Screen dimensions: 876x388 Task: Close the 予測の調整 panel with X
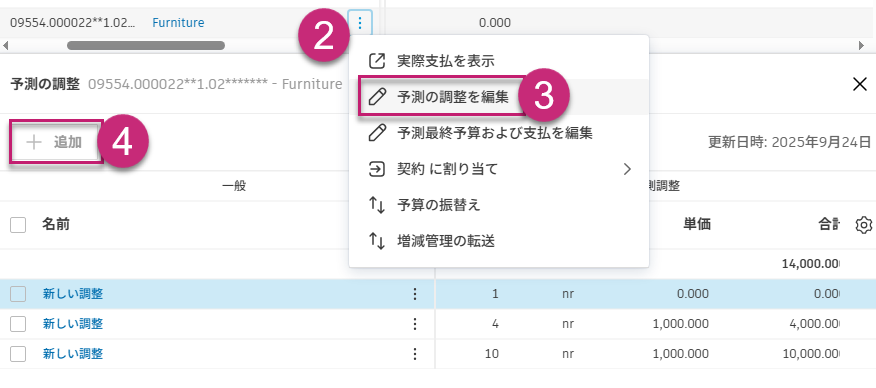(x=860, y=84)
